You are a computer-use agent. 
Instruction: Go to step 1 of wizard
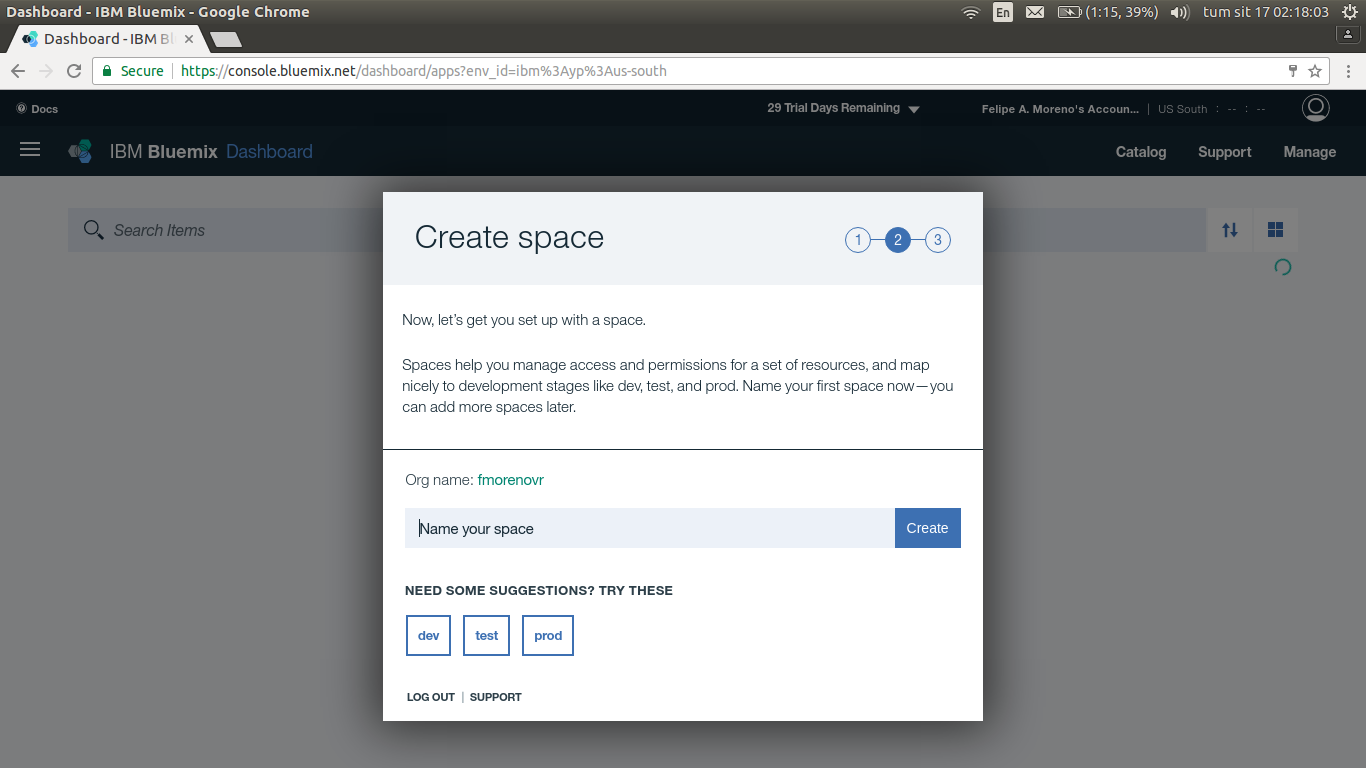pyautogui.click(x=858, y=240)
